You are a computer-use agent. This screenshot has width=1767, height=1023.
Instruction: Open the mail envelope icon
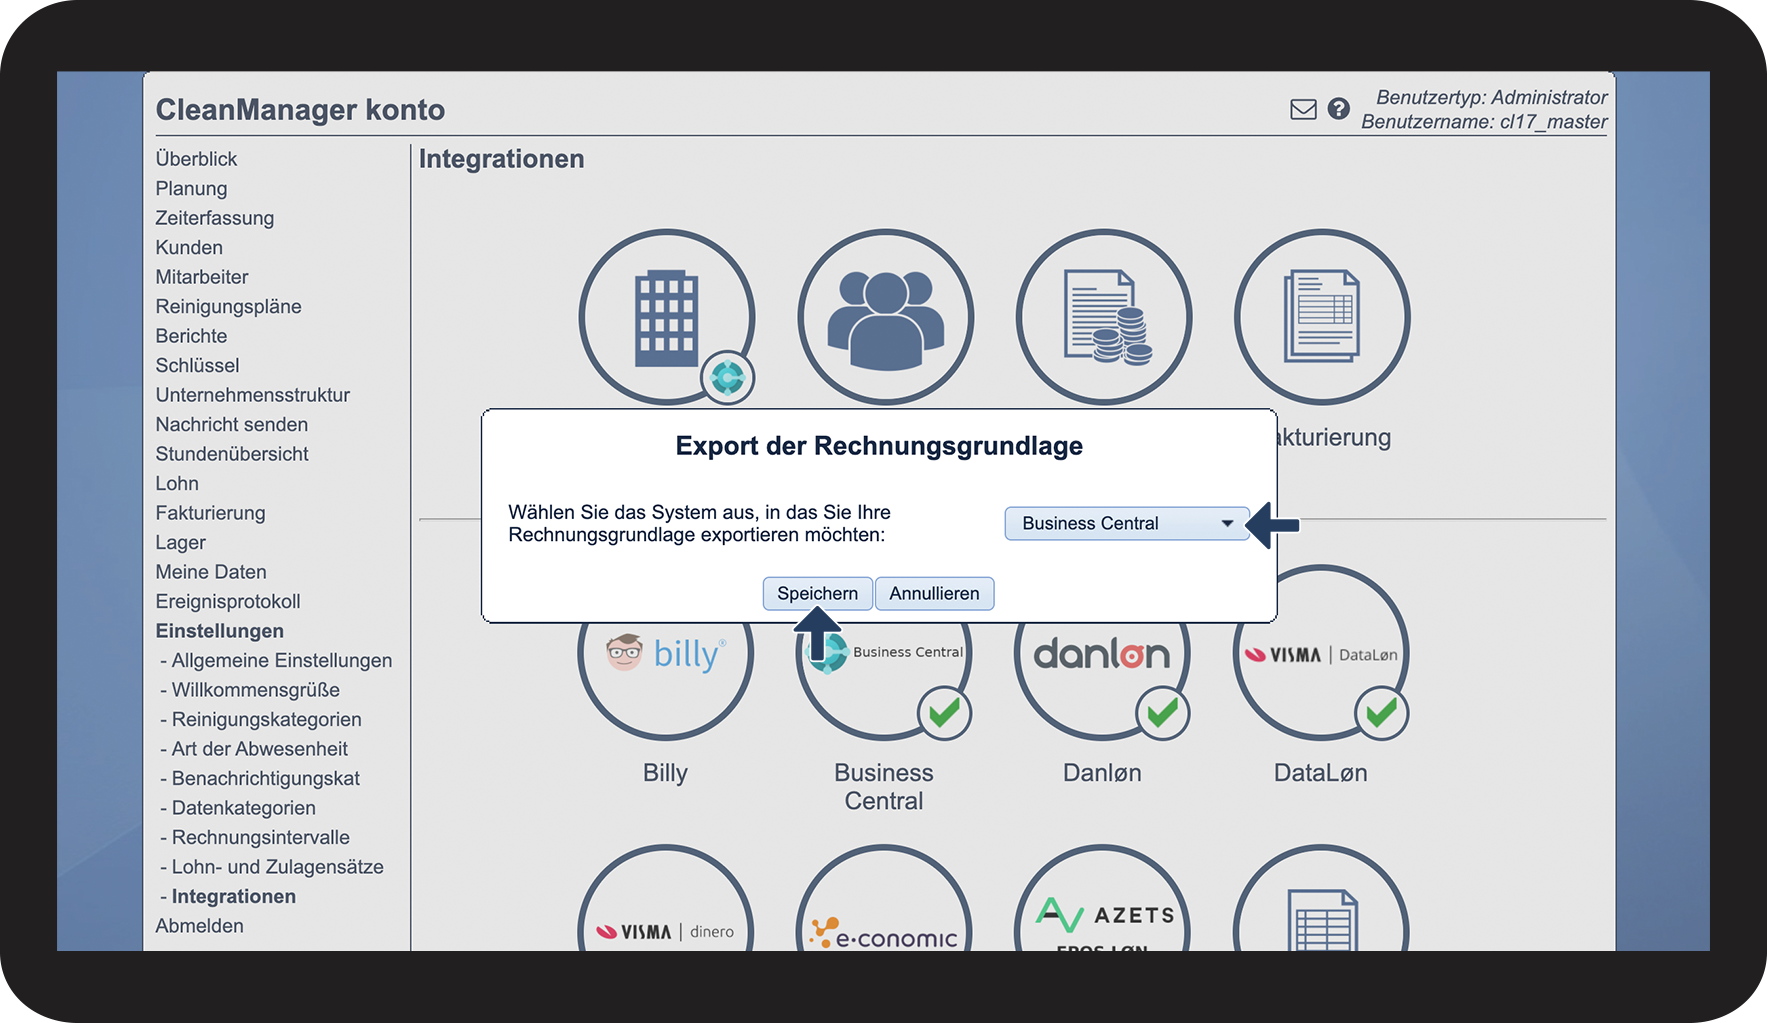(1303, 110)
